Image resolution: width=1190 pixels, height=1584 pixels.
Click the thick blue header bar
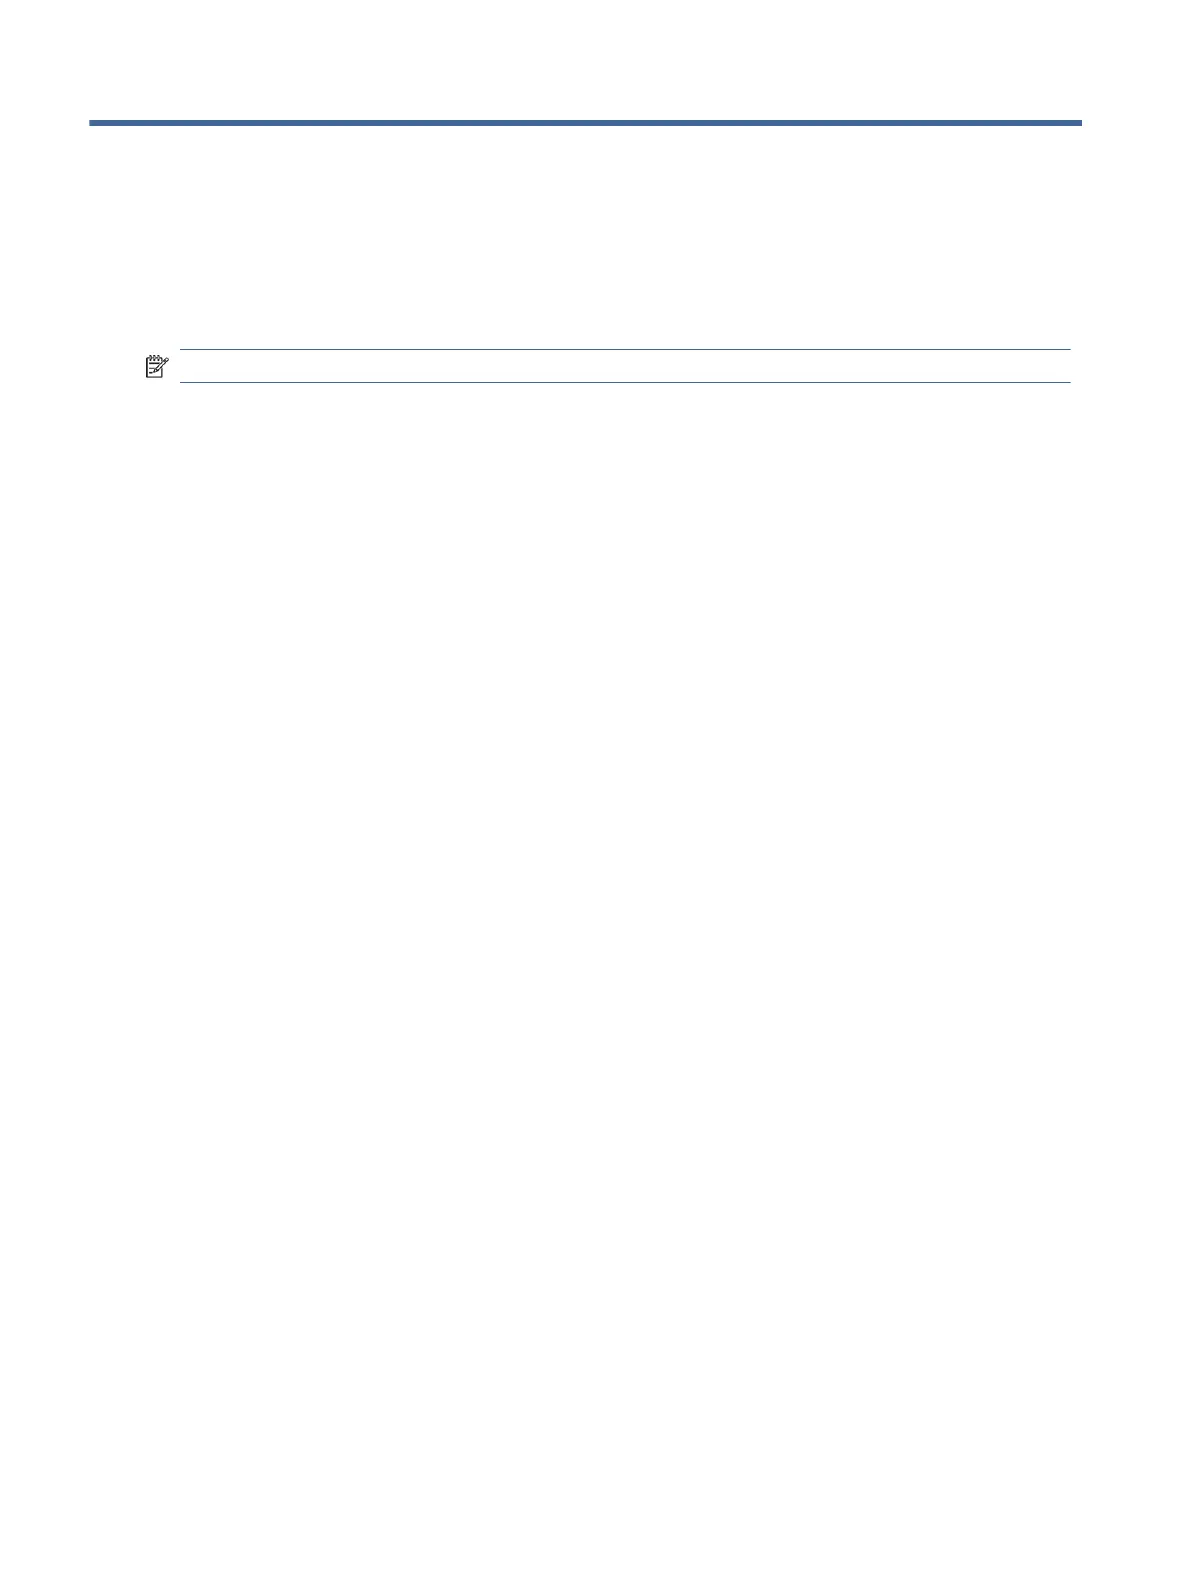tap(585, 123)
